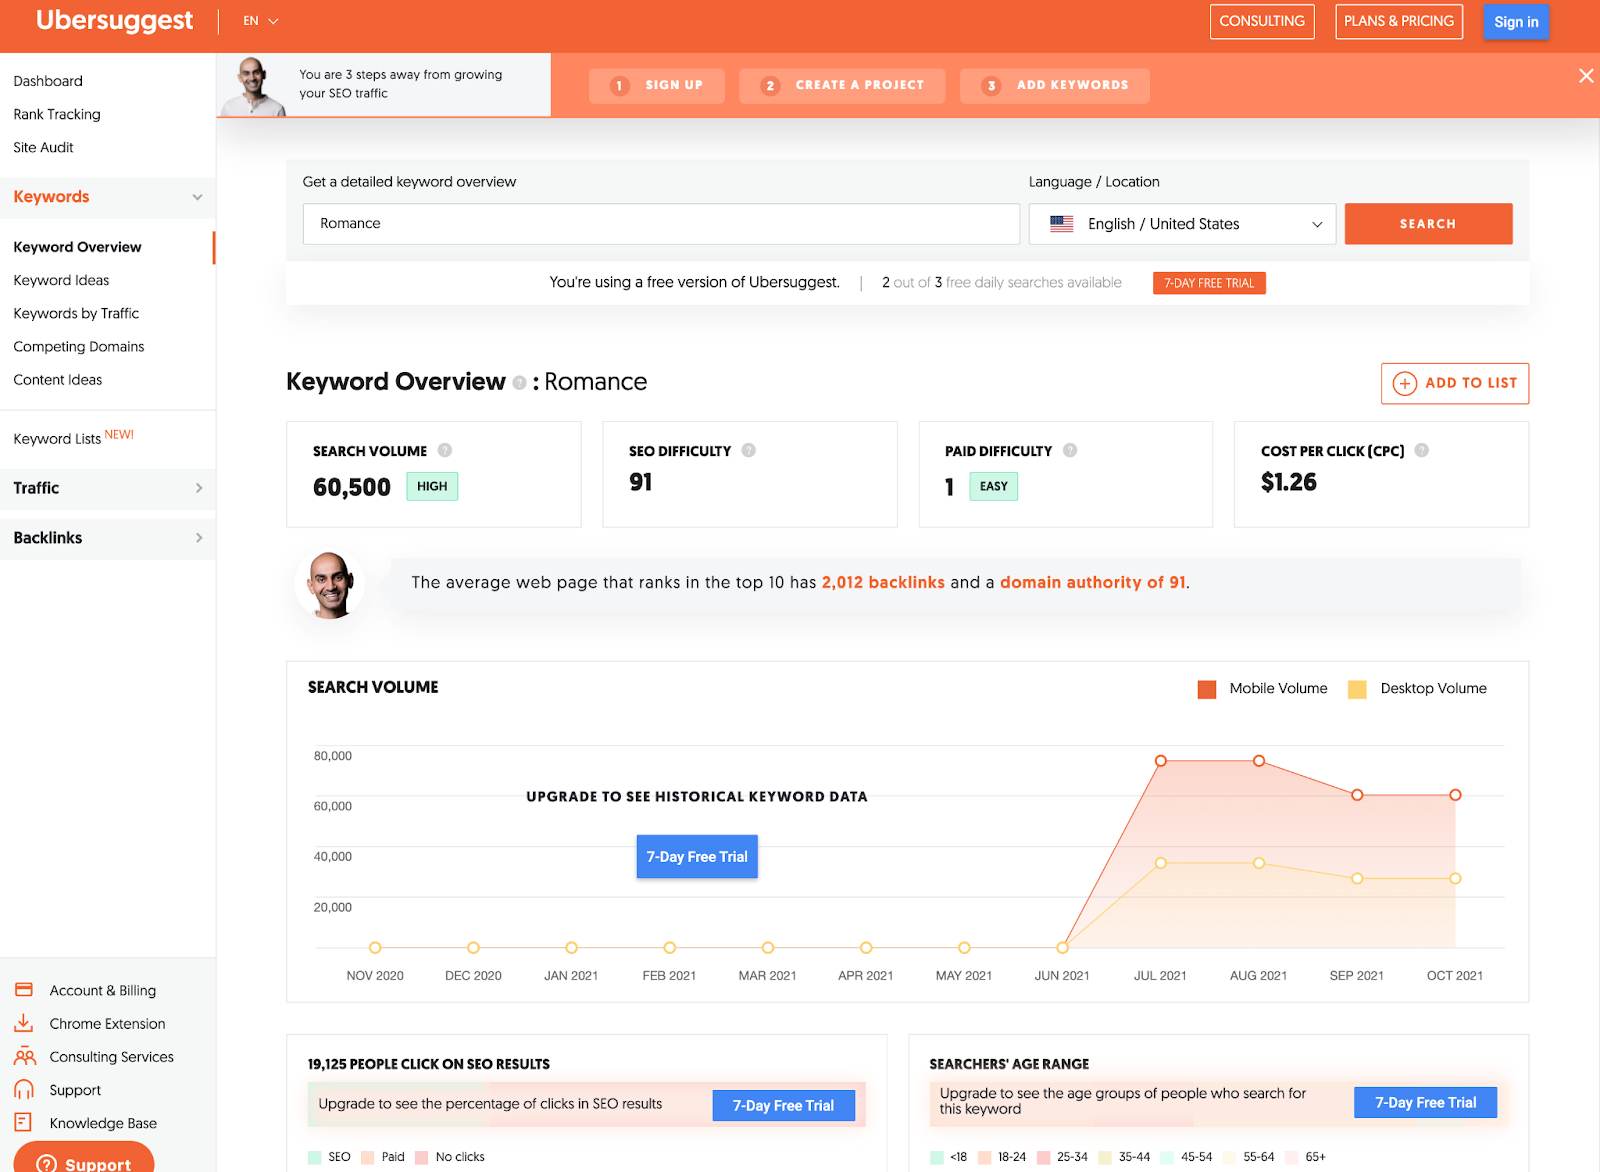Viewport: 1600px width, 1172px height.
Task: Click domain authority of 91 link
Action: click(1093, 582)
